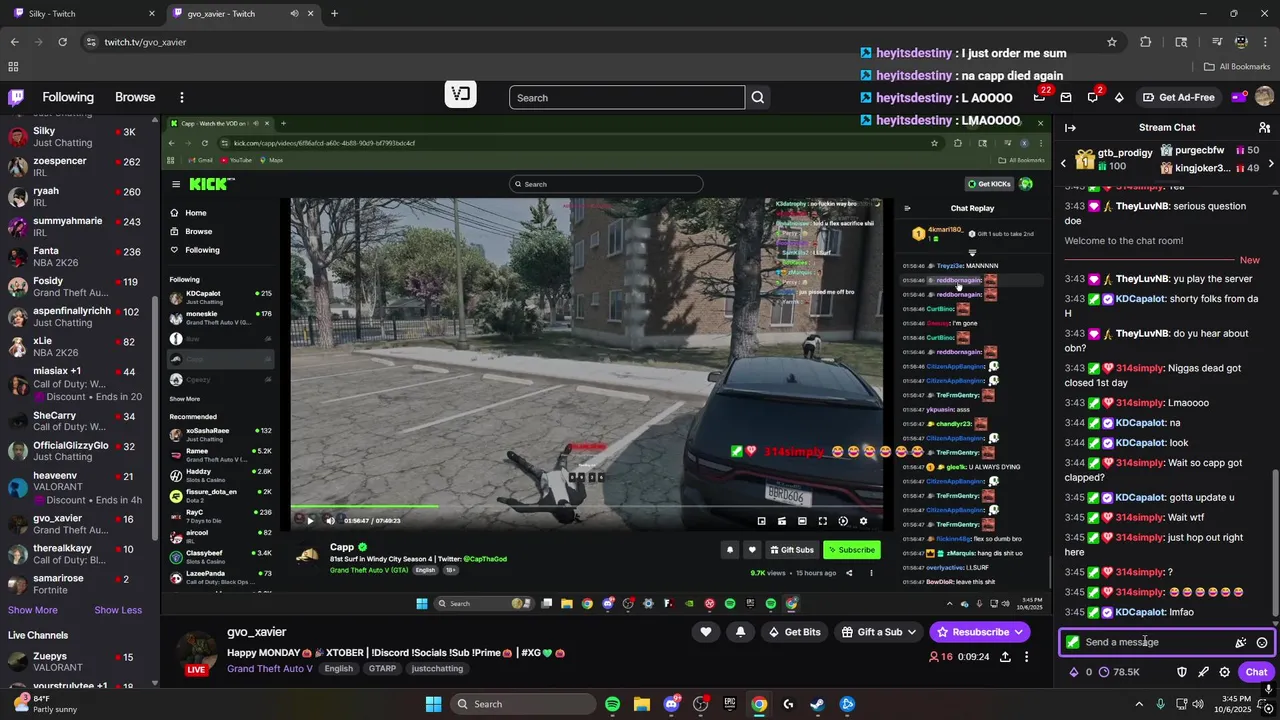
Task: Open the browser extensions puzzle icon
Action: click(x=1146, y=42)
